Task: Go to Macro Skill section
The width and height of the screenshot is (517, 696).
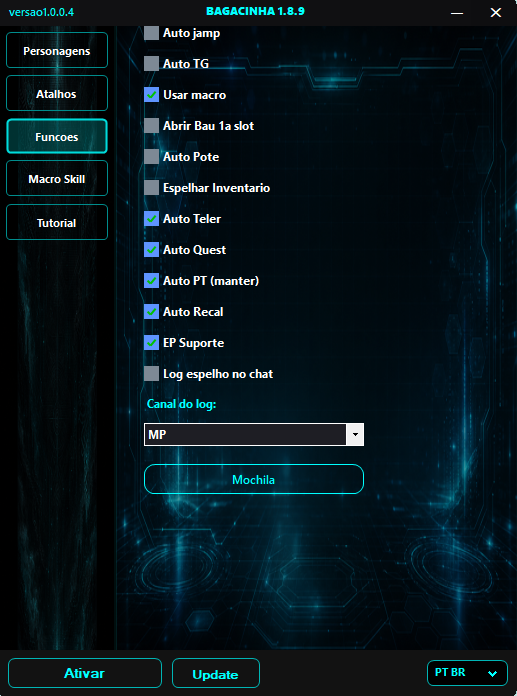Action: pyautogui.click(x=57, y=179)
